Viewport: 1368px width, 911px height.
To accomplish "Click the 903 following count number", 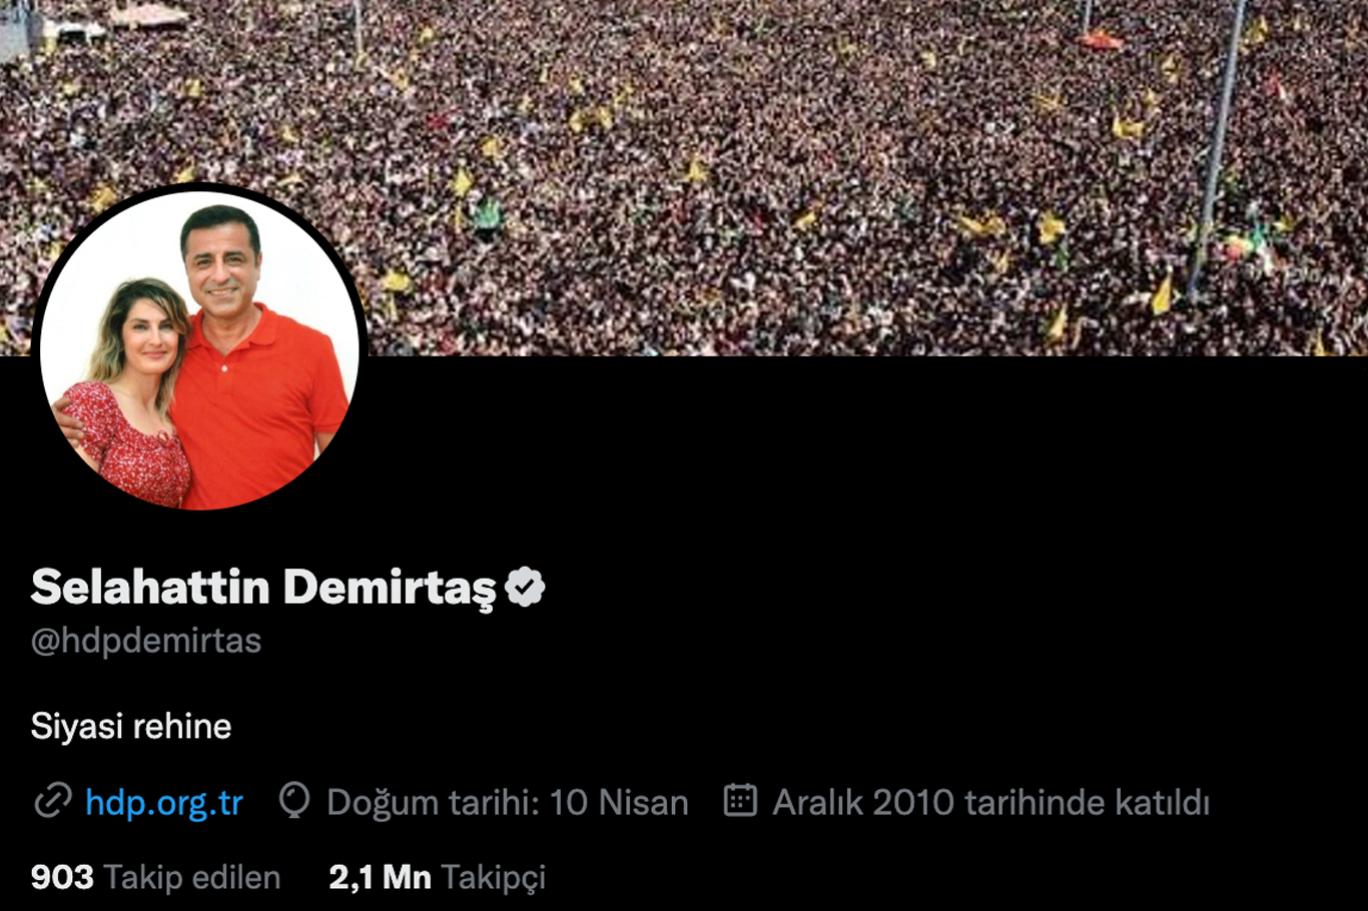I will pyautogui.click(x=62, y=877).
